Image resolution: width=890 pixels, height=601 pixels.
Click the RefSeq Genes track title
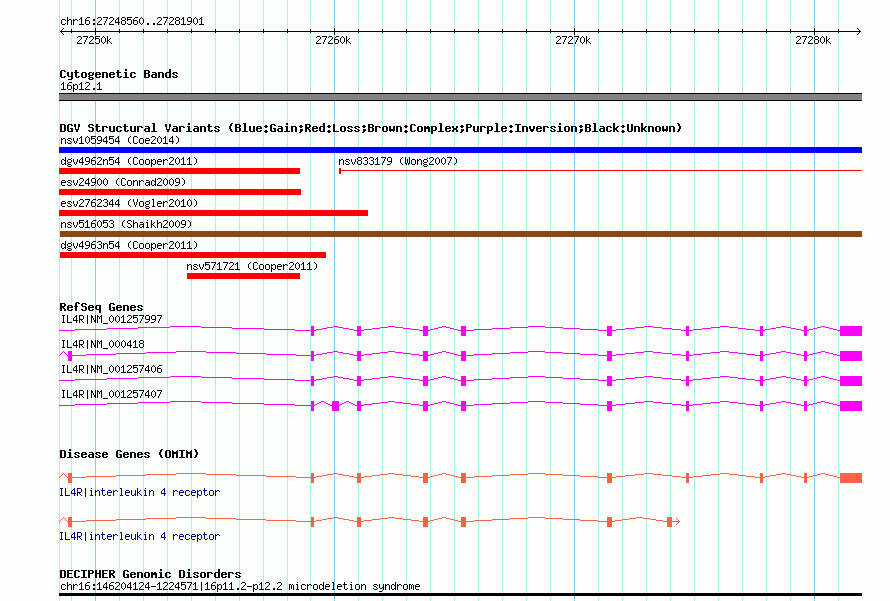(x=101, y=307)
